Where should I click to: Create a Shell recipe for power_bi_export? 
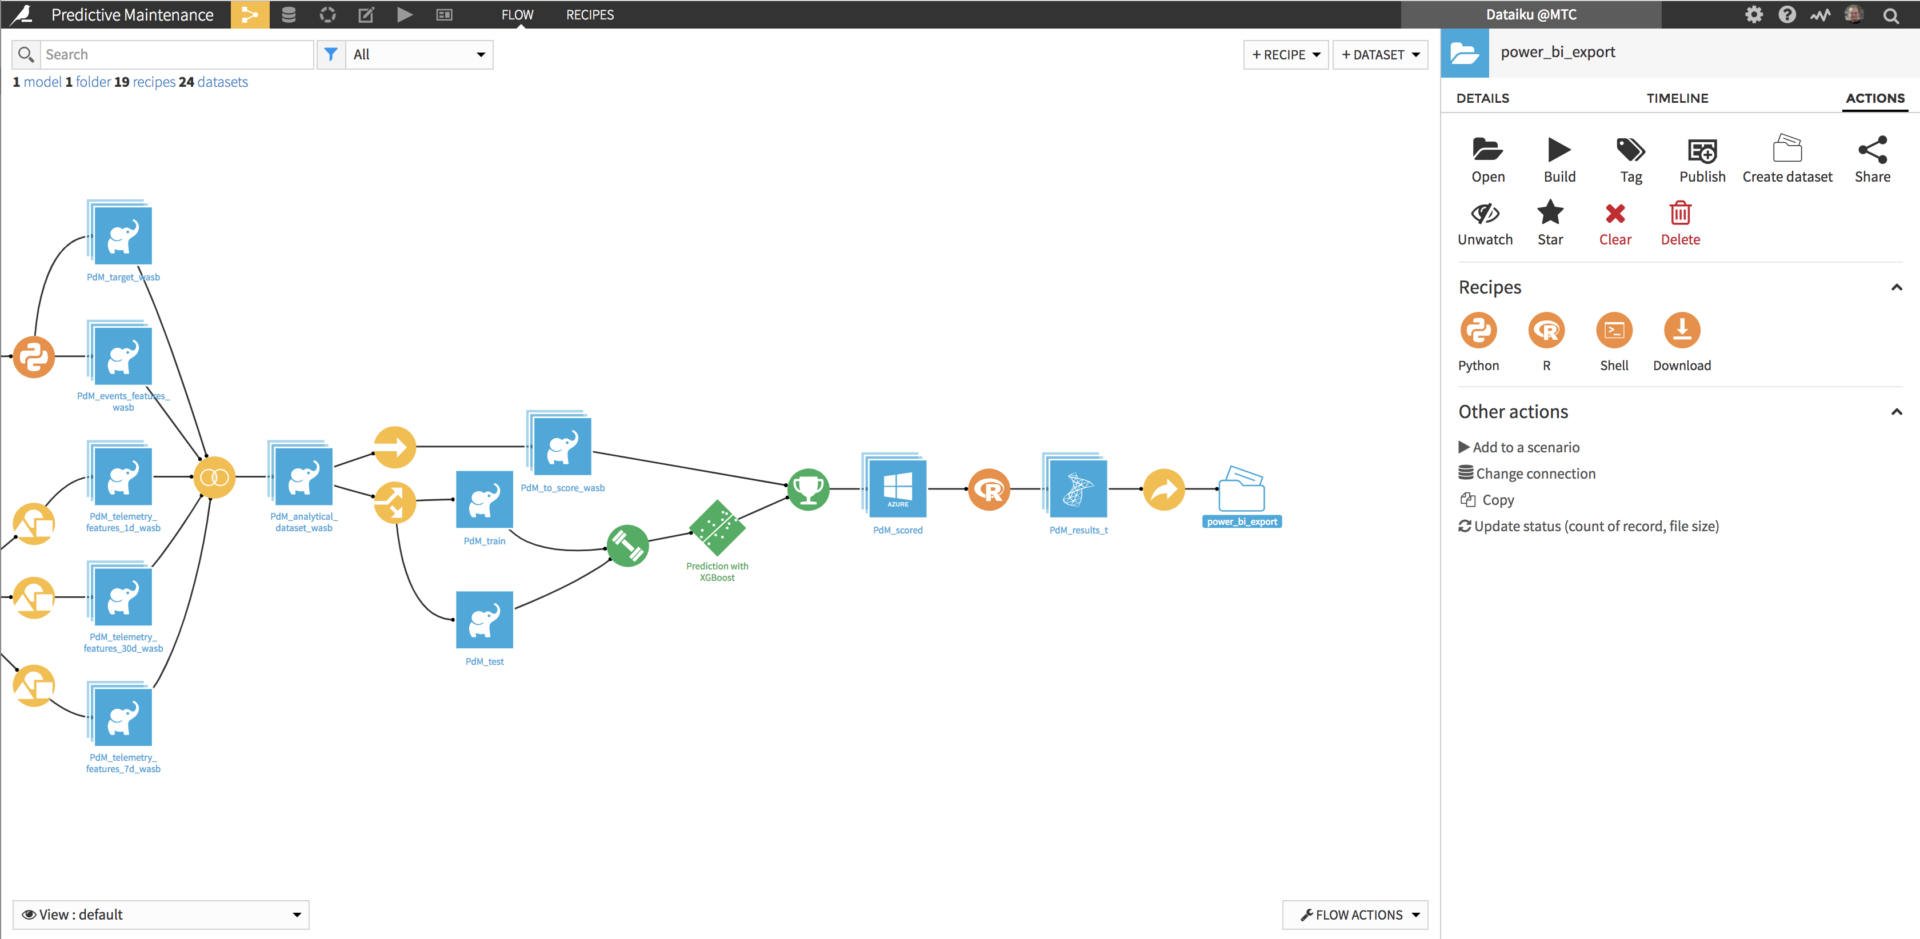pos(1614,330)
